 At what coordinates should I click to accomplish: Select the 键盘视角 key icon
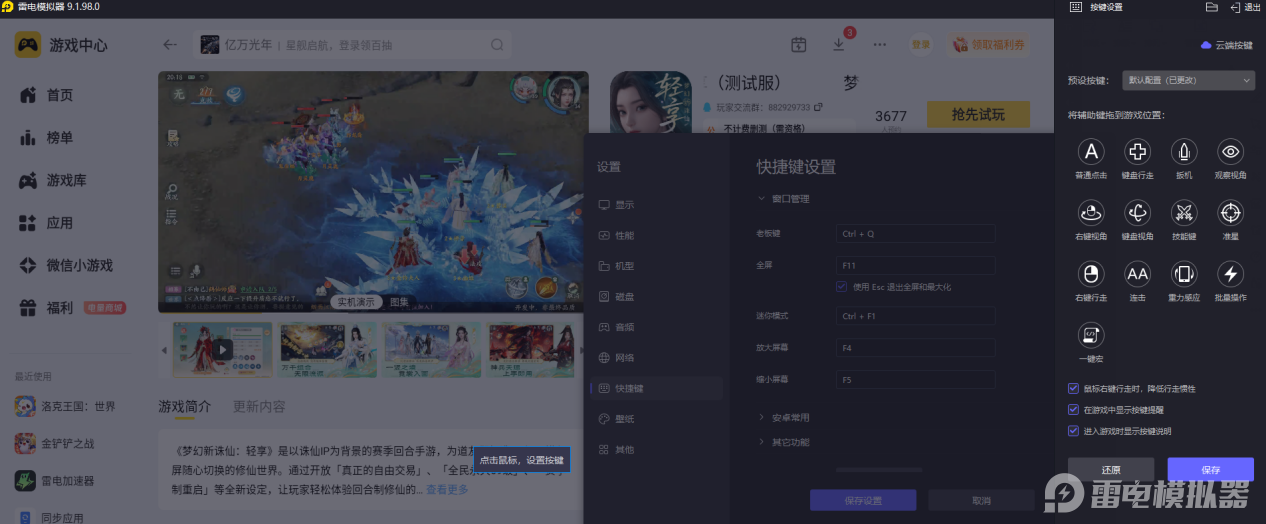(1137, 212)
